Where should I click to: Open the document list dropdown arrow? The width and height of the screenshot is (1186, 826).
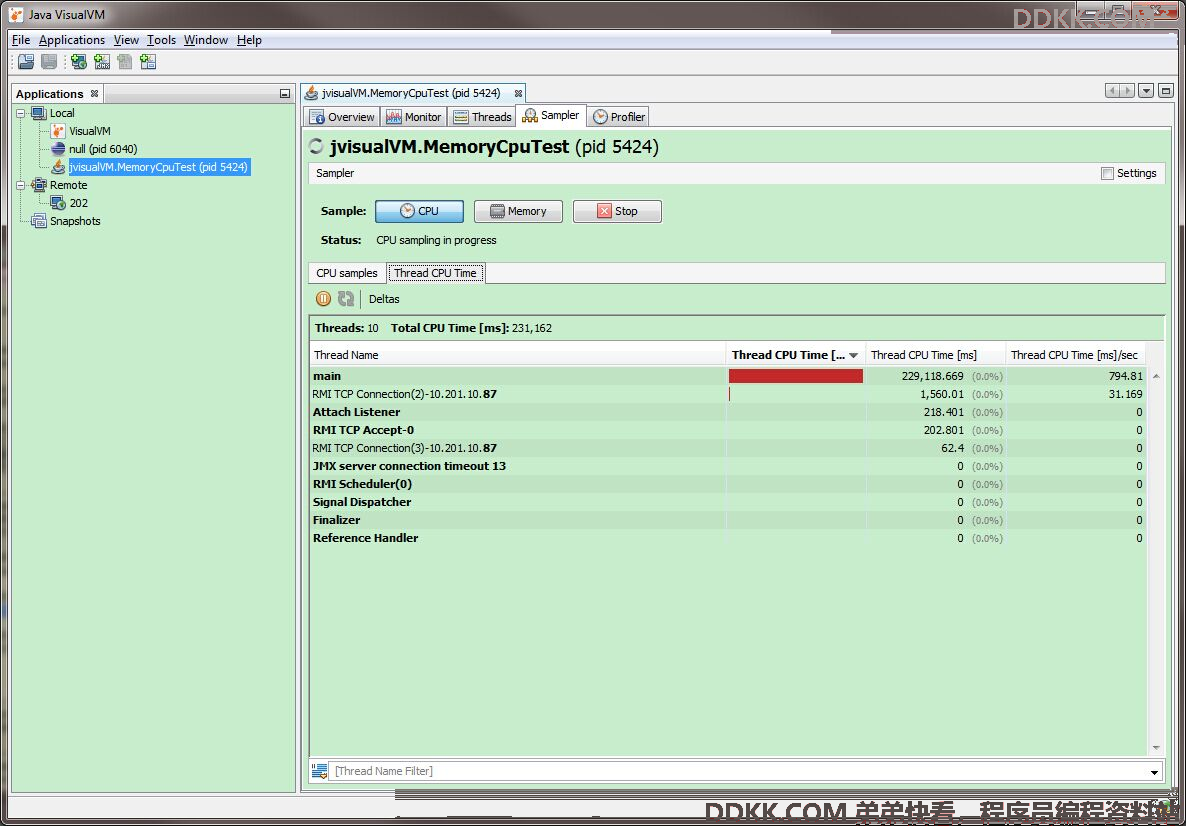[1146, 91]
